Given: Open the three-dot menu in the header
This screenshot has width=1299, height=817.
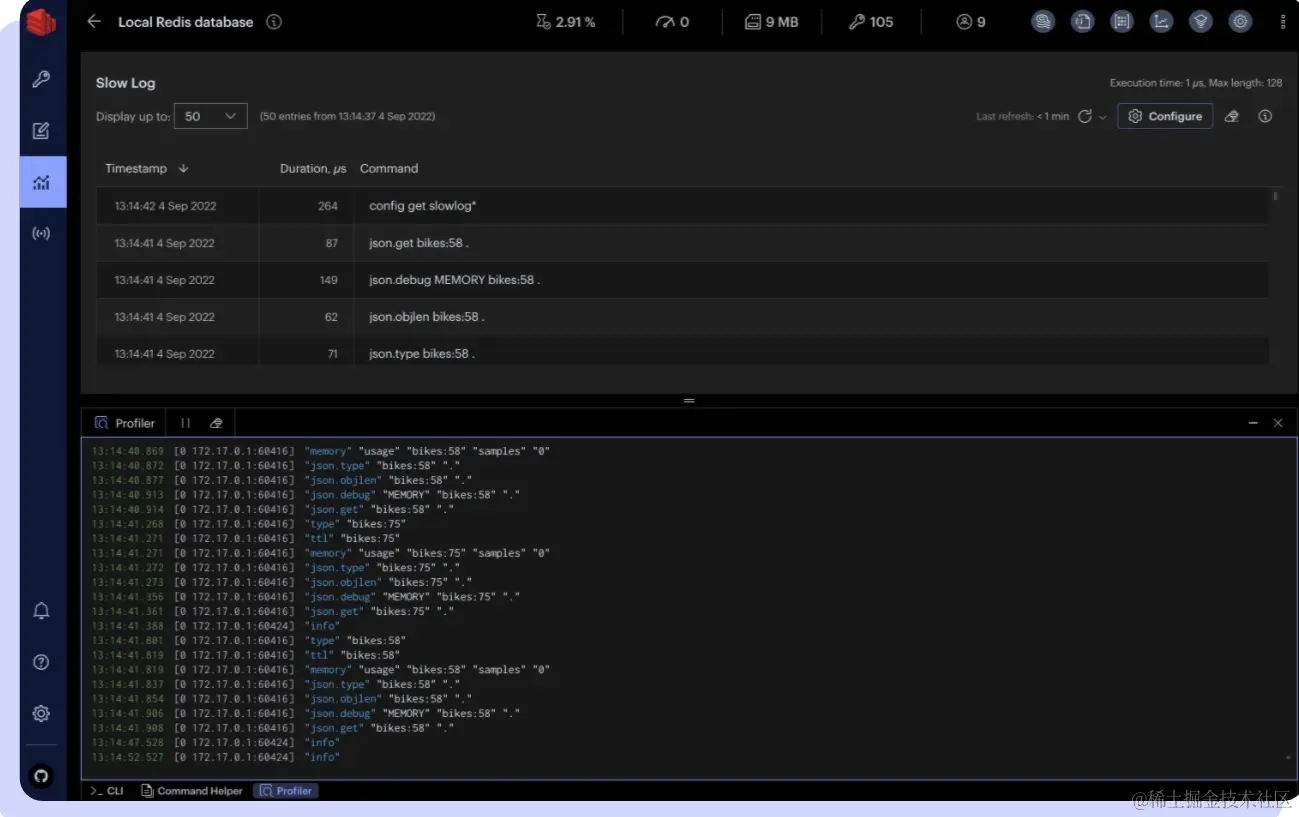Looking at the screenshot, I should pyautogui.click(x=1283, y=22).
